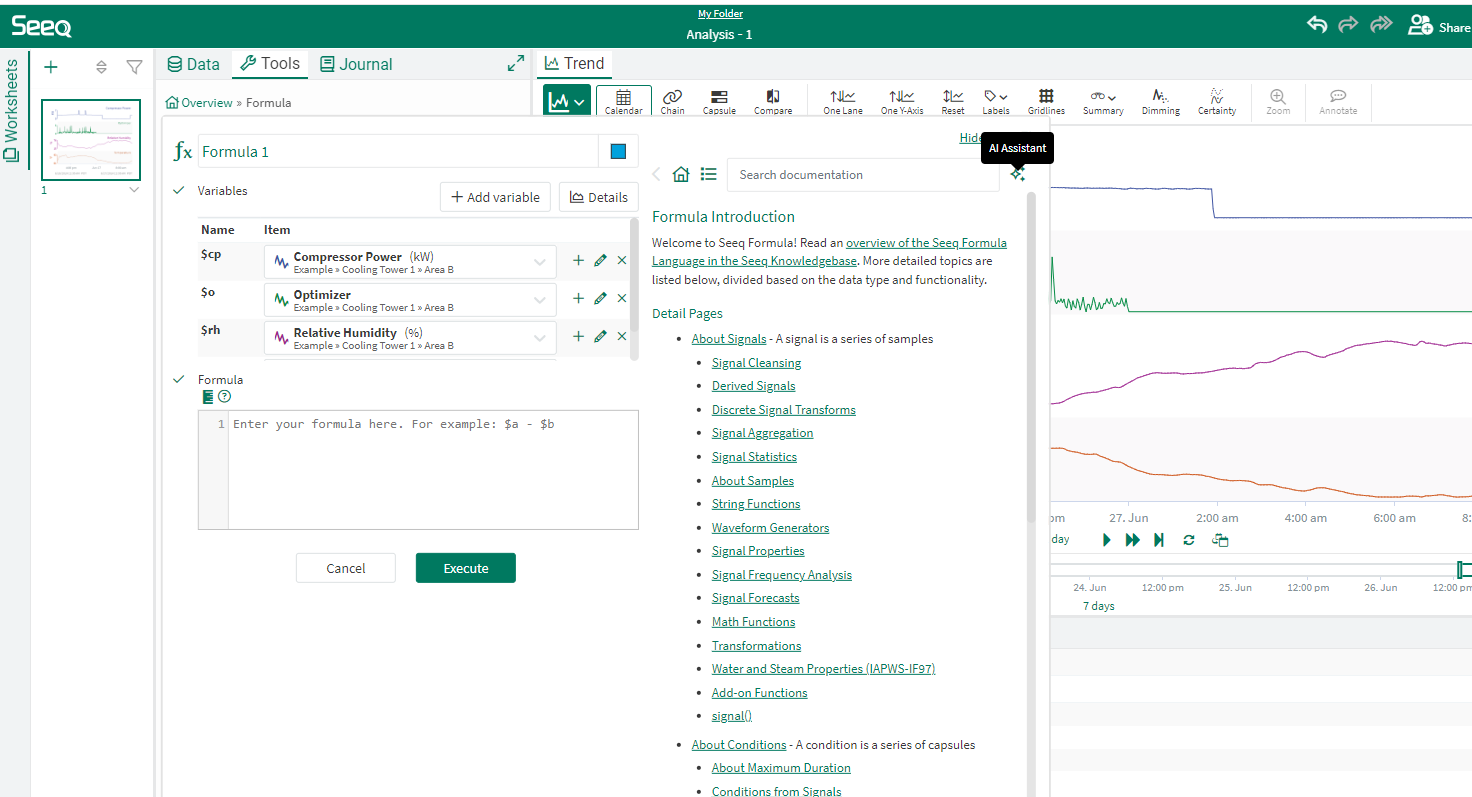This screenshot has width=1472, height=797.
Task: Undo the last action
Action: 1317,25
